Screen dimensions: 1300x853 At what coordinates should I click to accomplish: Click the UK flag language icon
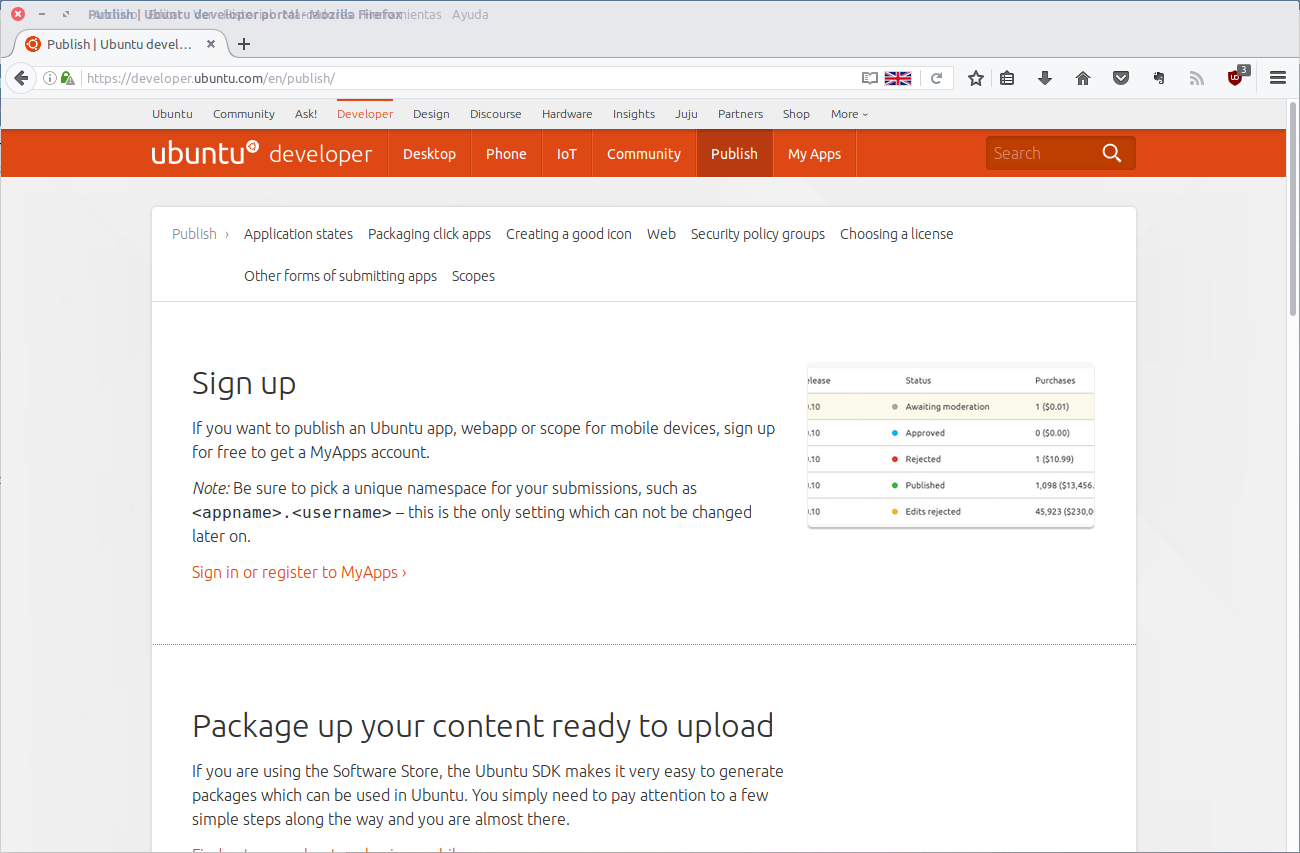pyautogui.click(x=898, y=78)
